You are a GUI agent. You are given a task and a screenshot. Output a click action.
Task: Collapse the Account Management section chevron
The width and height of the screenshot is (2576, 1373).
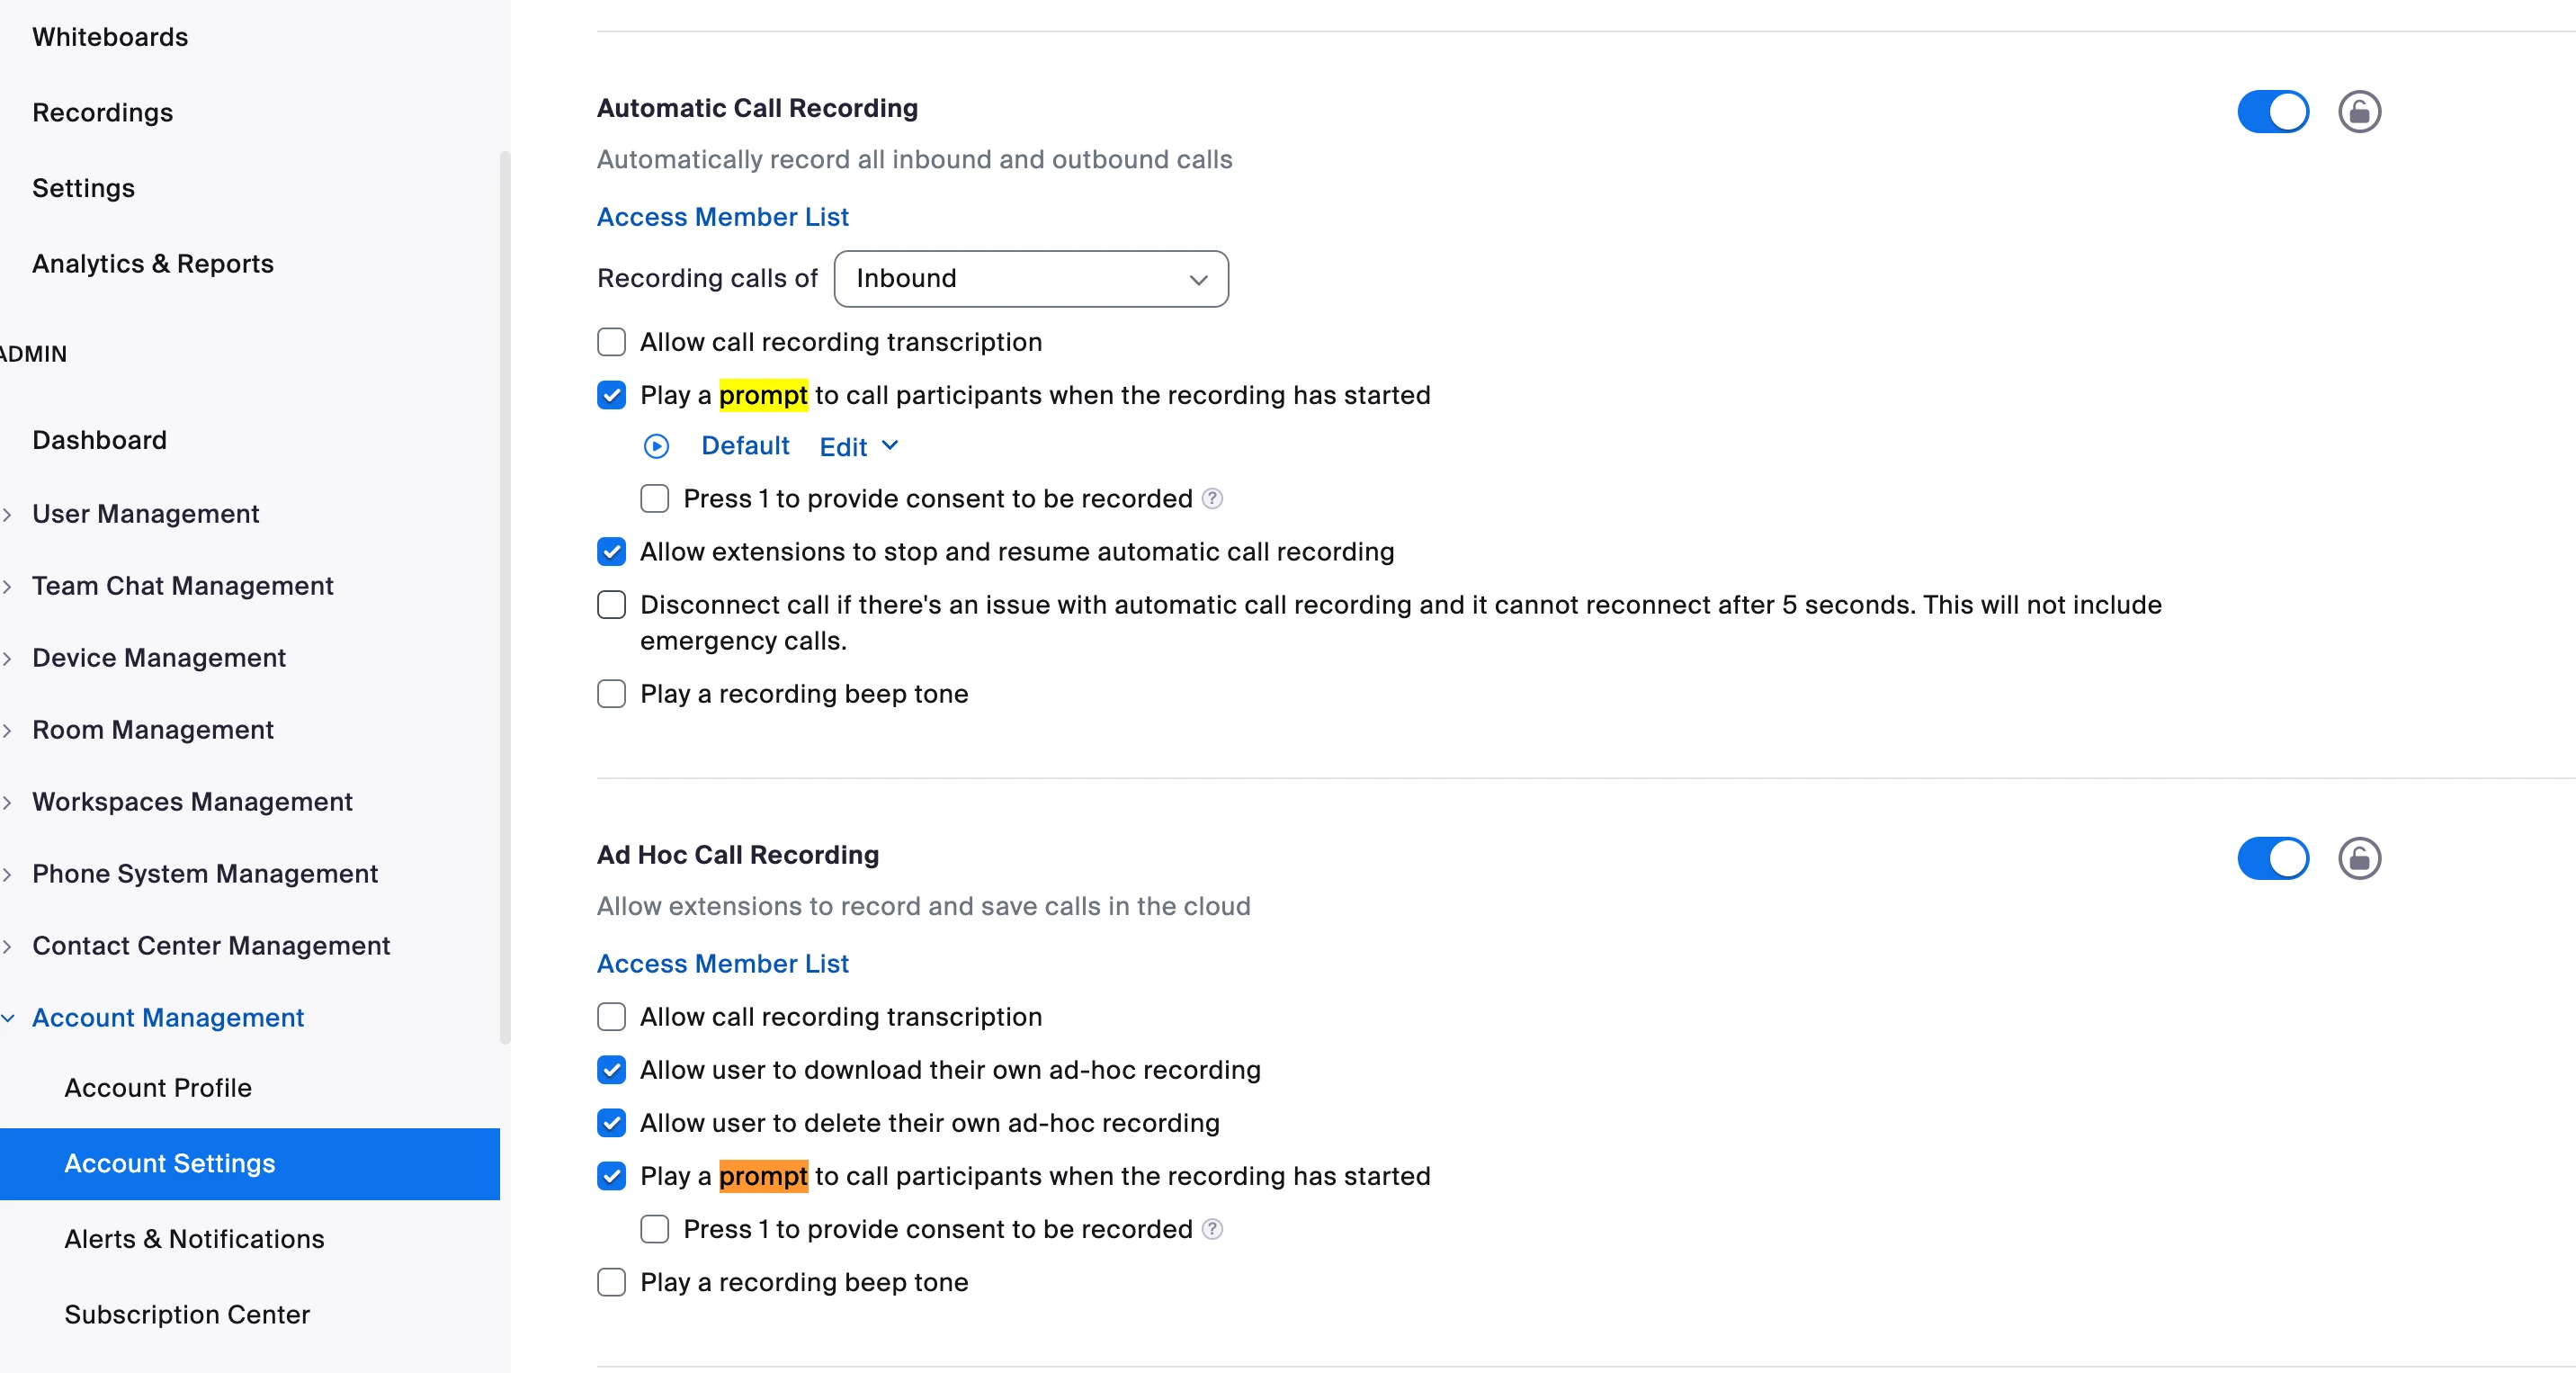point(8,1018)
